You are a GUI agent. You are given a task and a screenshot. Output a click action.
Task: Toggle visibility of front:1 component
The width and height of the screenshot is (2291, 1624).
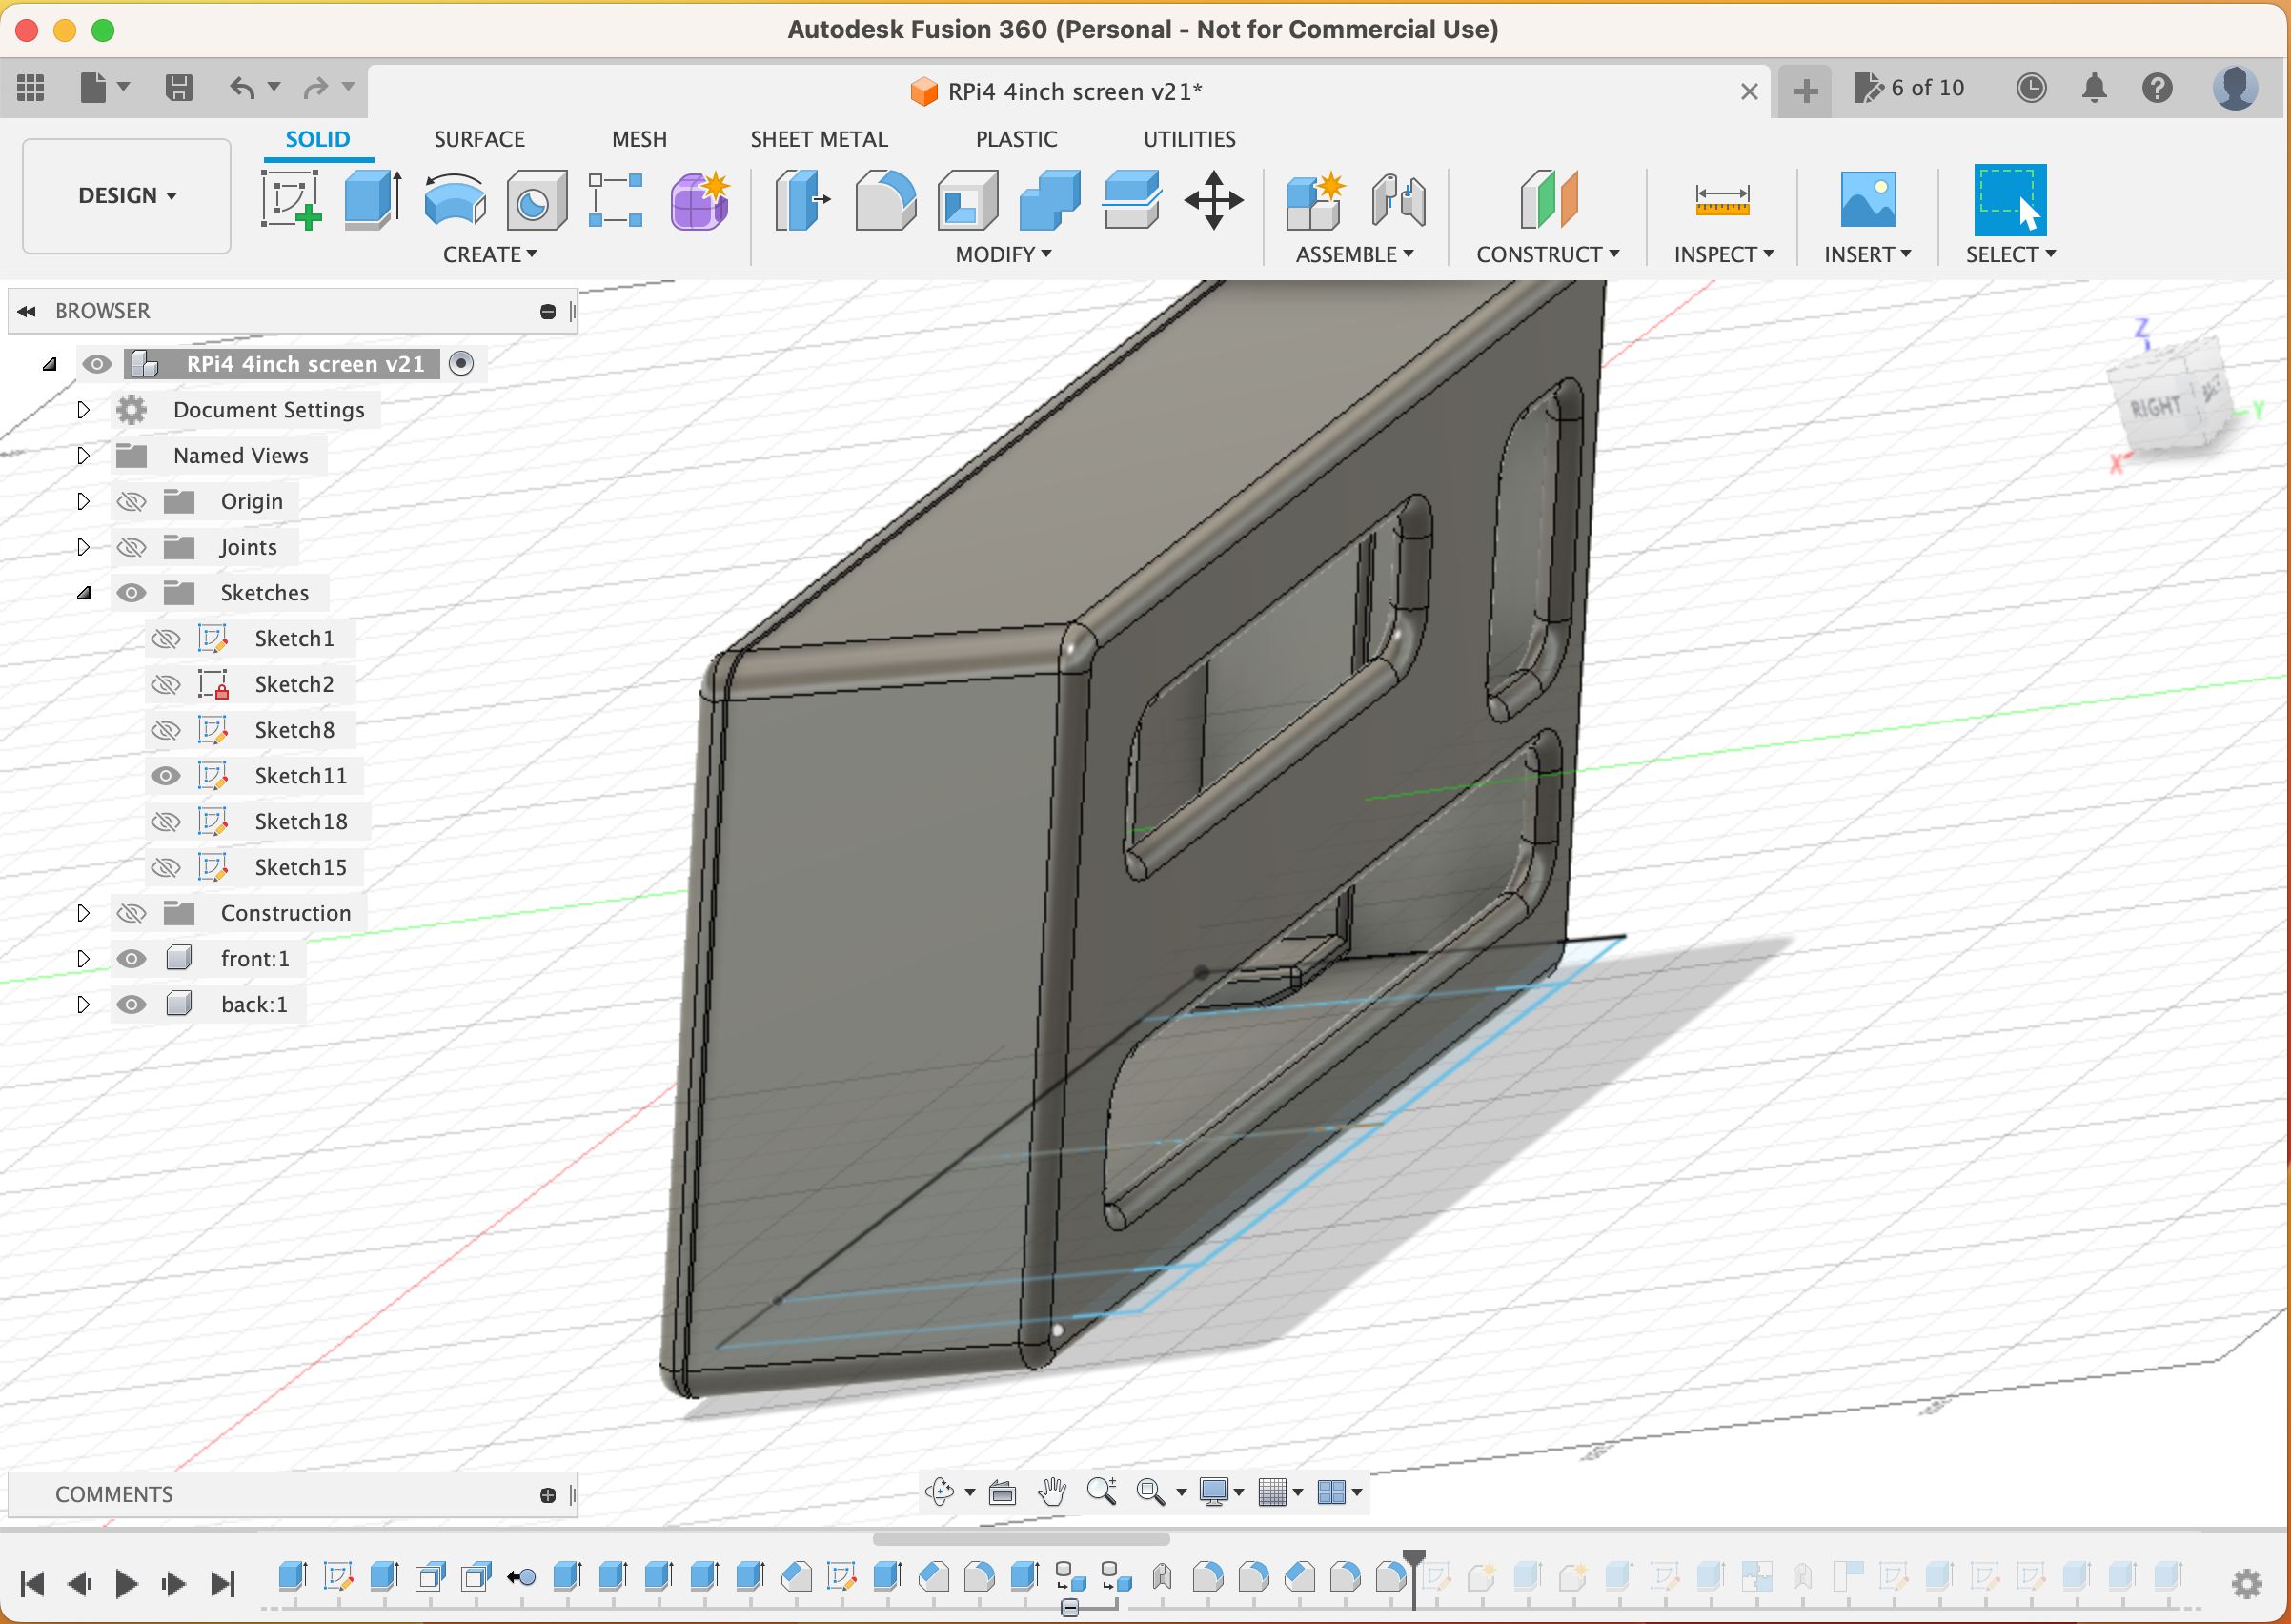(x=131, y=957)
